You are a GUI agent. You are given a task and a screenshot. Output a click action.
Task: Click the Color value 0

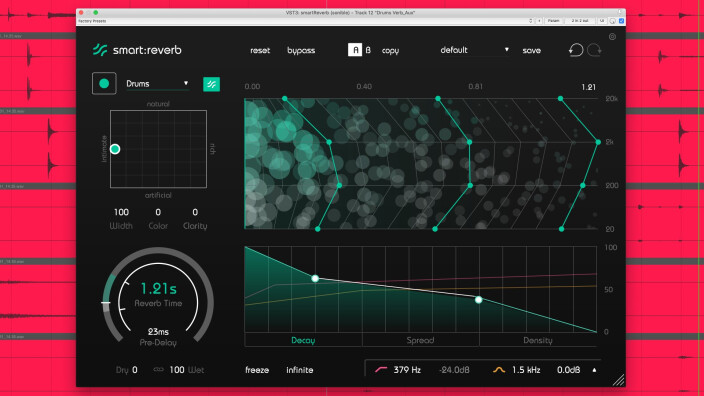pyautogui.click(x=158, y=212)
